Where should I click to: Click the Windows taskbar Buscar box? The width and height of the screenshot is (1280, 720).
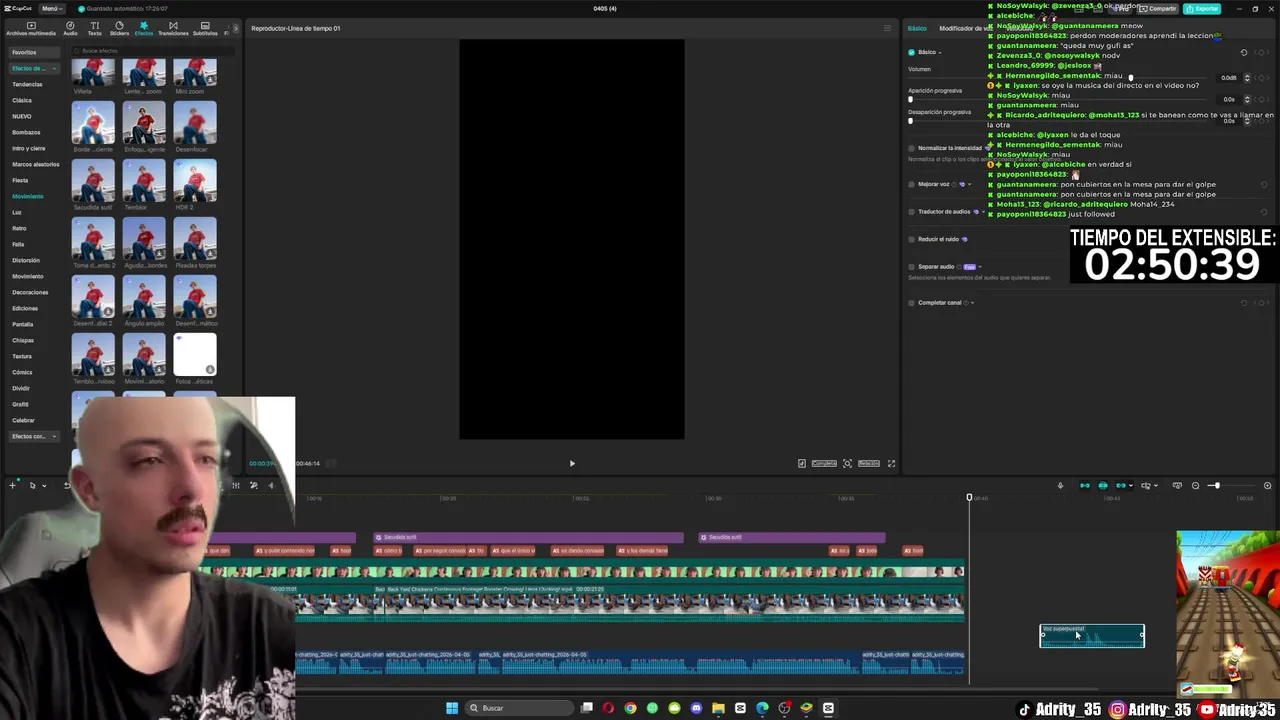518,708
